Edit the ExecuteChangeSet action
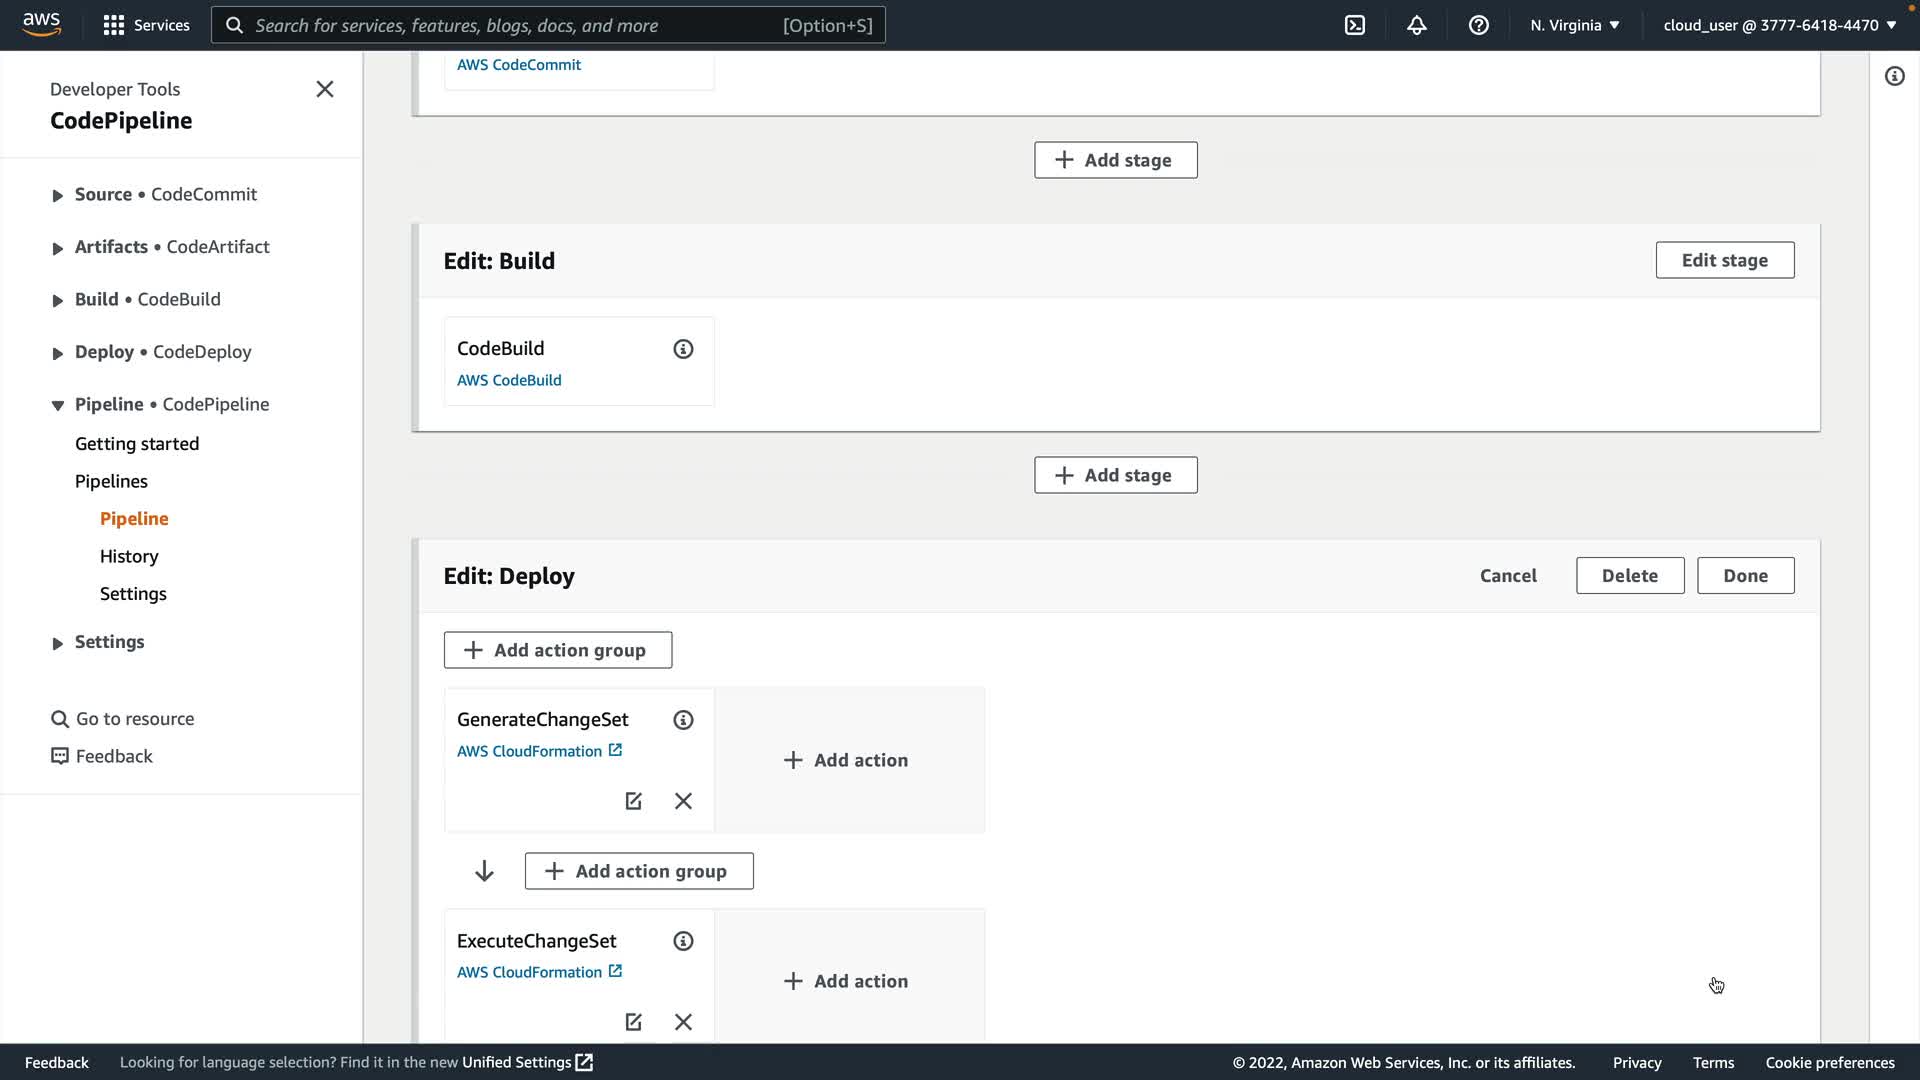The height and width of the screenshot is (1080, 1920). [633, 1022]
